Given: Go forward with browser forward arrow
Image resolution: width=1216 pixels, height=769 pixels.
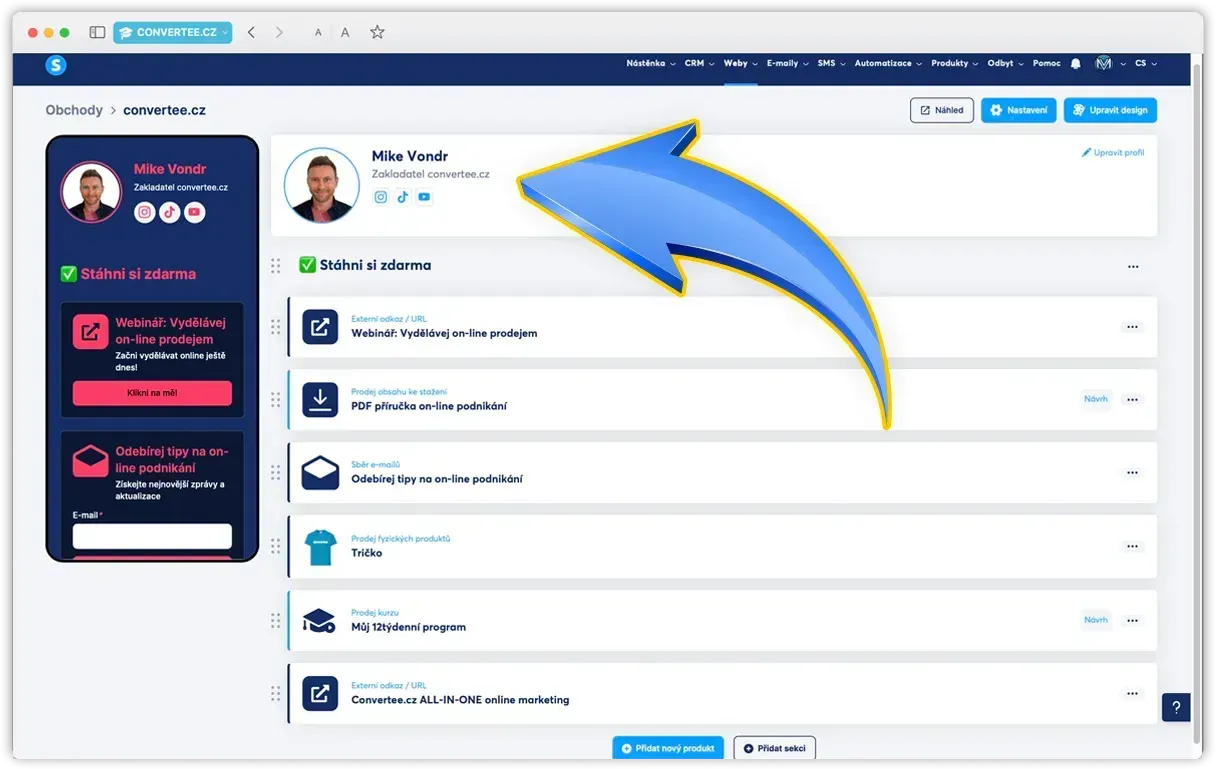Looking at the screenshot, I should pos(279,32).
